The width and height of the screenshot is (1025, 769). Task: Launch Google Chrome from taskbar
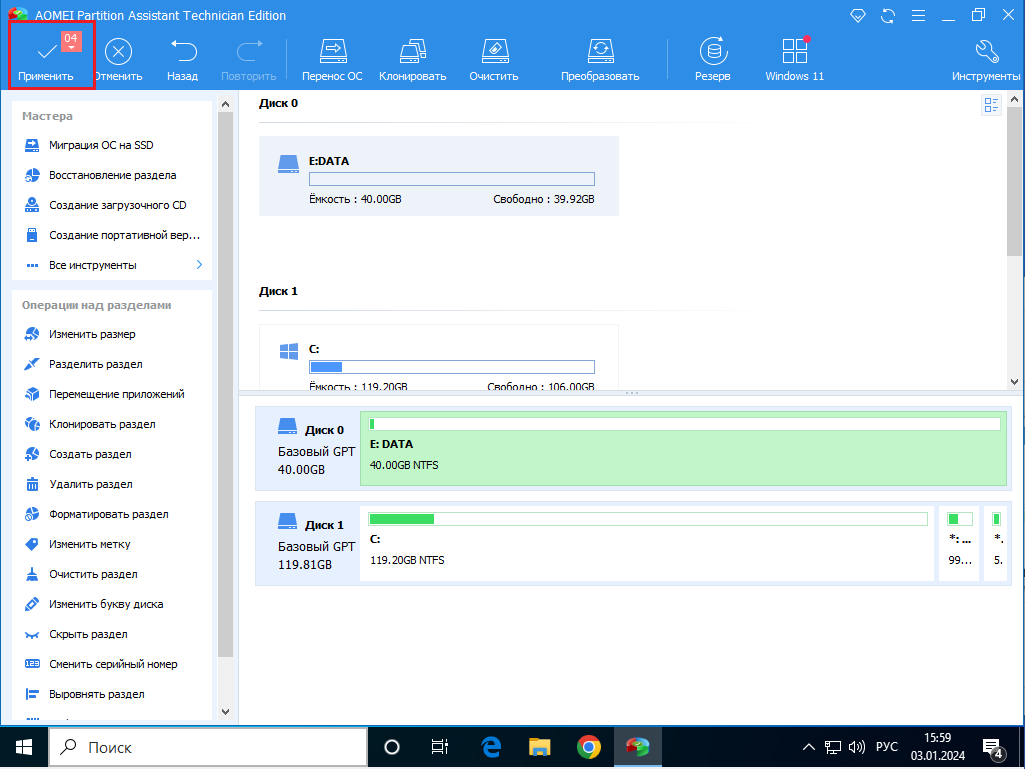[589, 747]
